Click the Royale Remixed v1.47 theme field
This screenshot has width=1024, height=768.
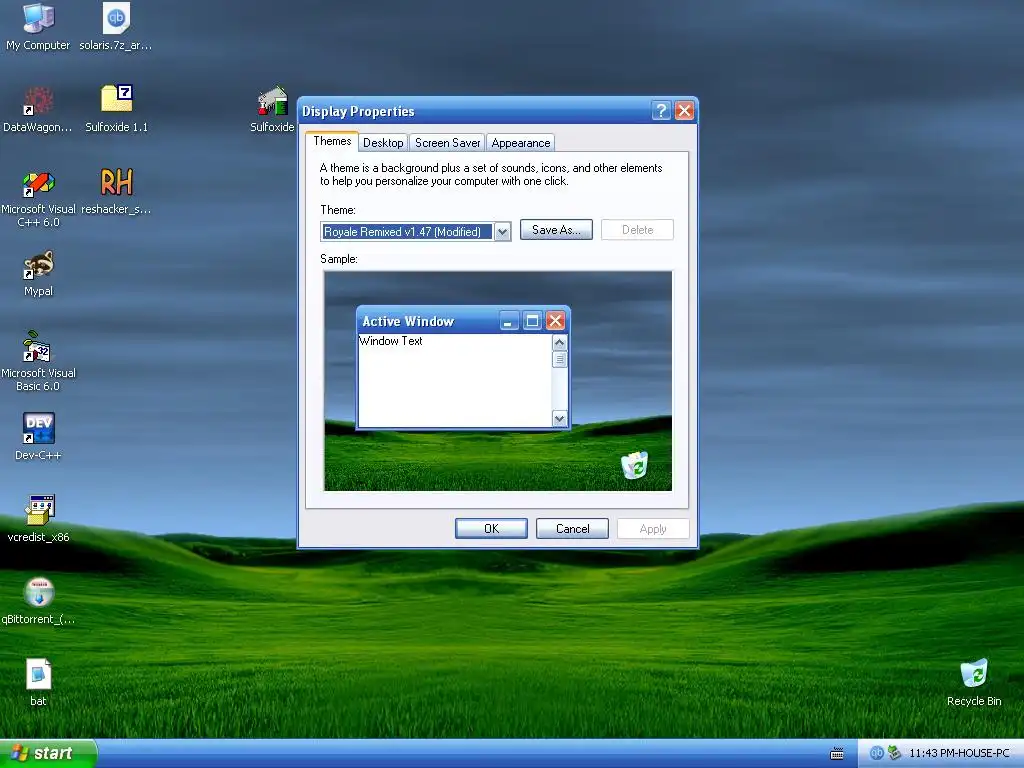pos(407,231)
